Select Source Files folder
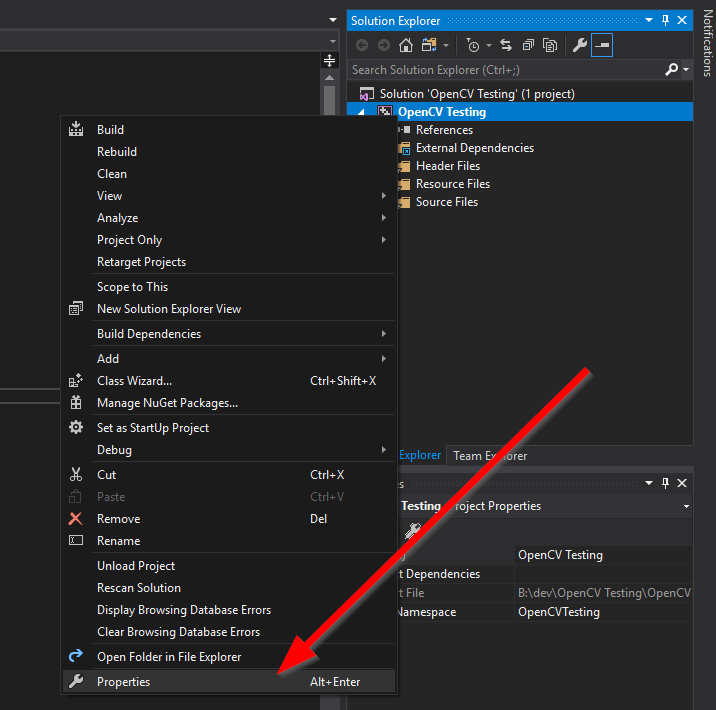 pyautogui.click(x=447, y=202)
